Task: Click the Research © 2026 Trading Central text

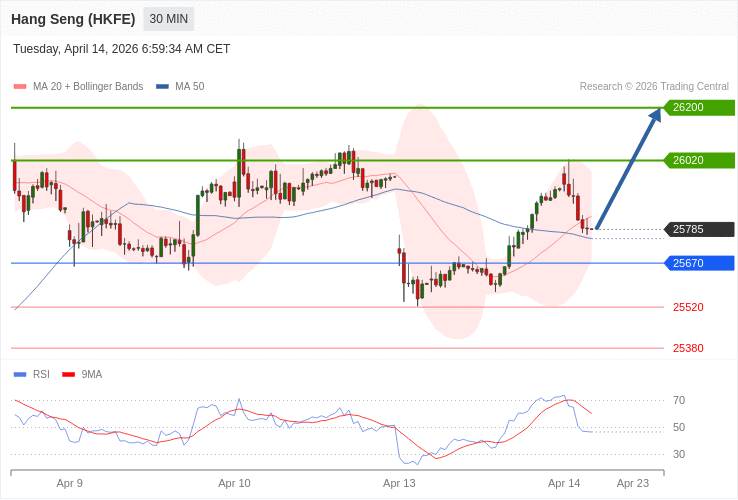Action: coord(654,87)
